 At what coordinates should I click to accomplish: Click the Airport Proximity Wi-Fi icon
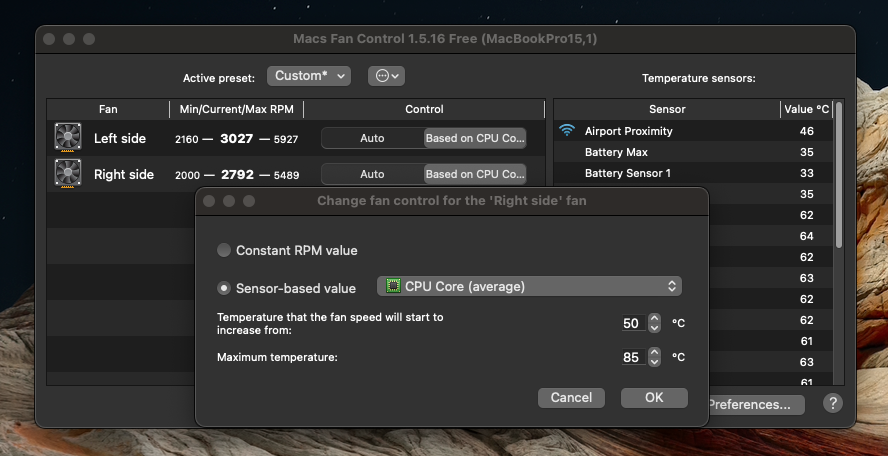(x=566, y=130)
